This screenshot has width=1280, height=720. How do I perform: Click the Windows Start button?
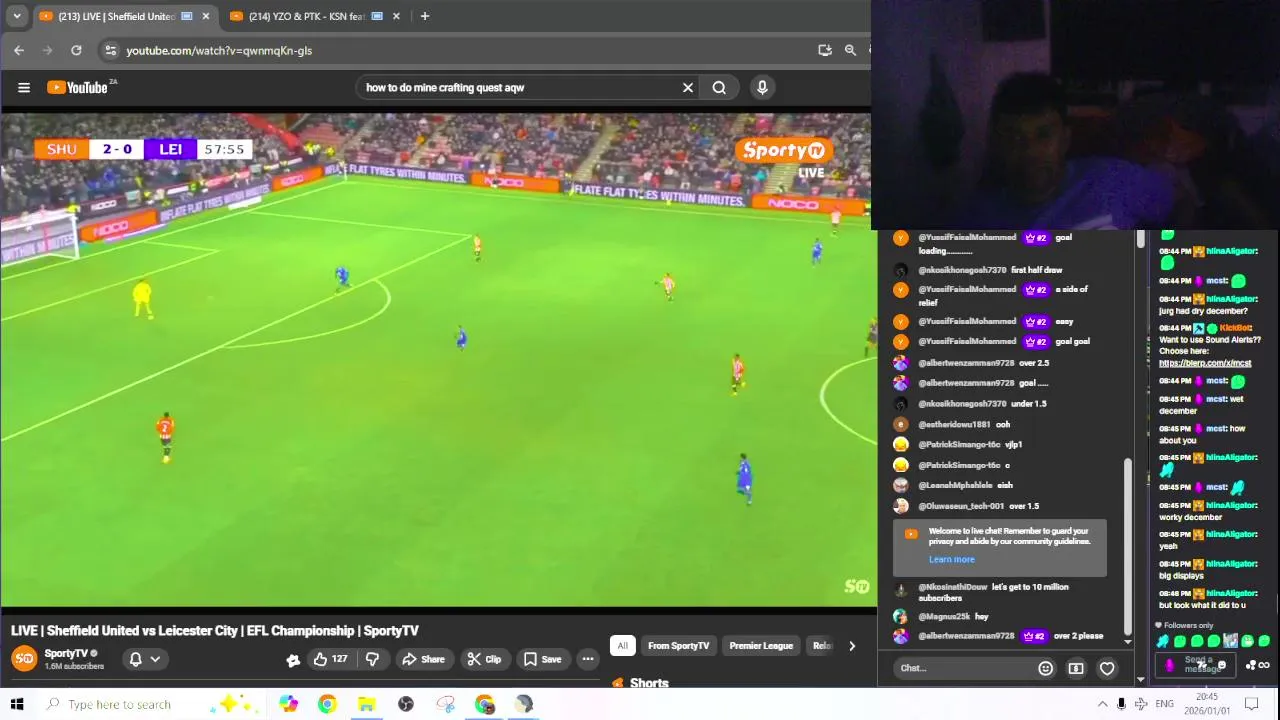pos(16,704)
